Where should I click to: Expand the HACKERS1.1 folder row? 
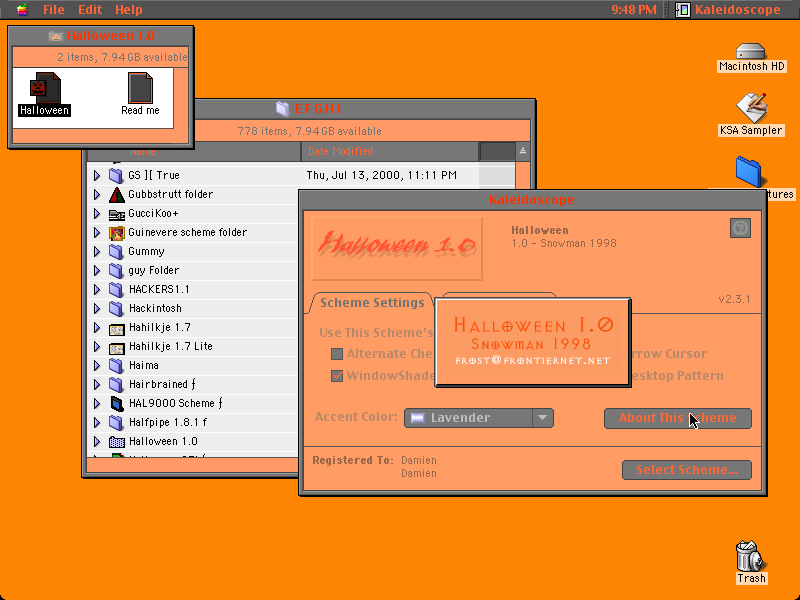pyautogui.click(x=97, y=290)
